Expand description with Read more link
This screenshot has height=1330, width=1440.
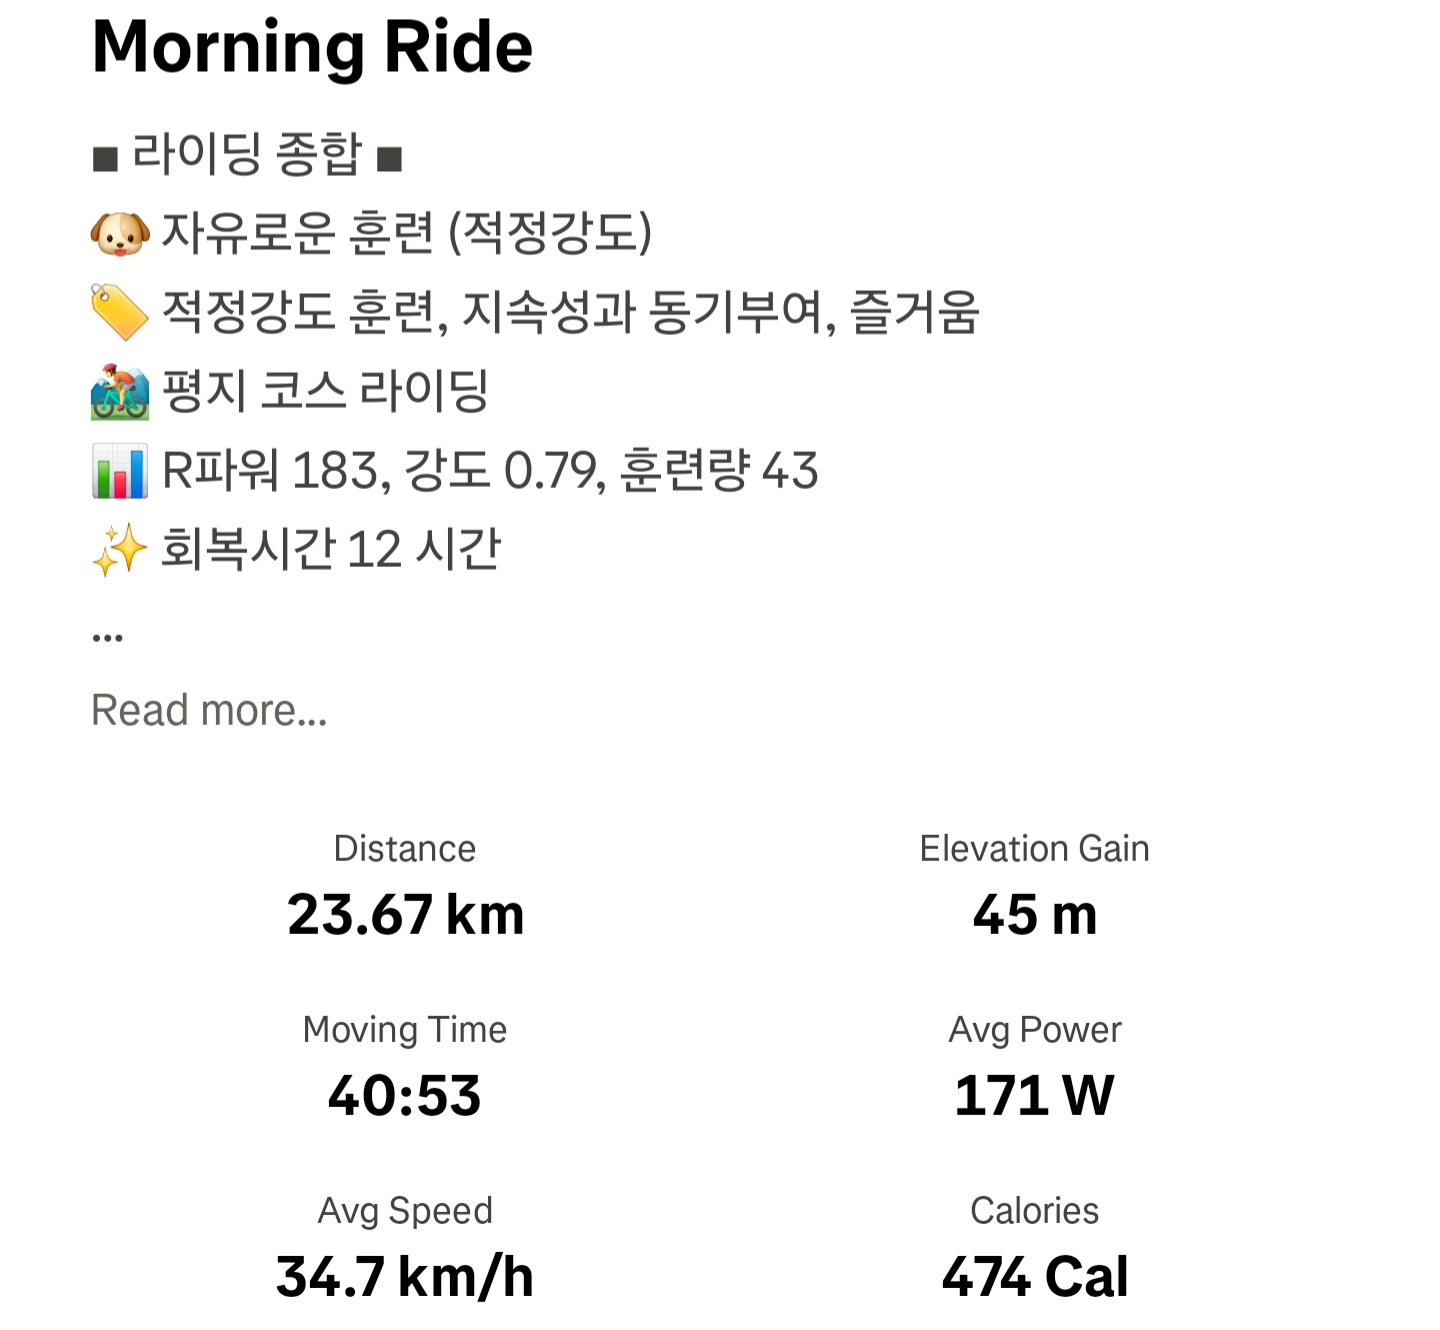[x=209, y=710]
